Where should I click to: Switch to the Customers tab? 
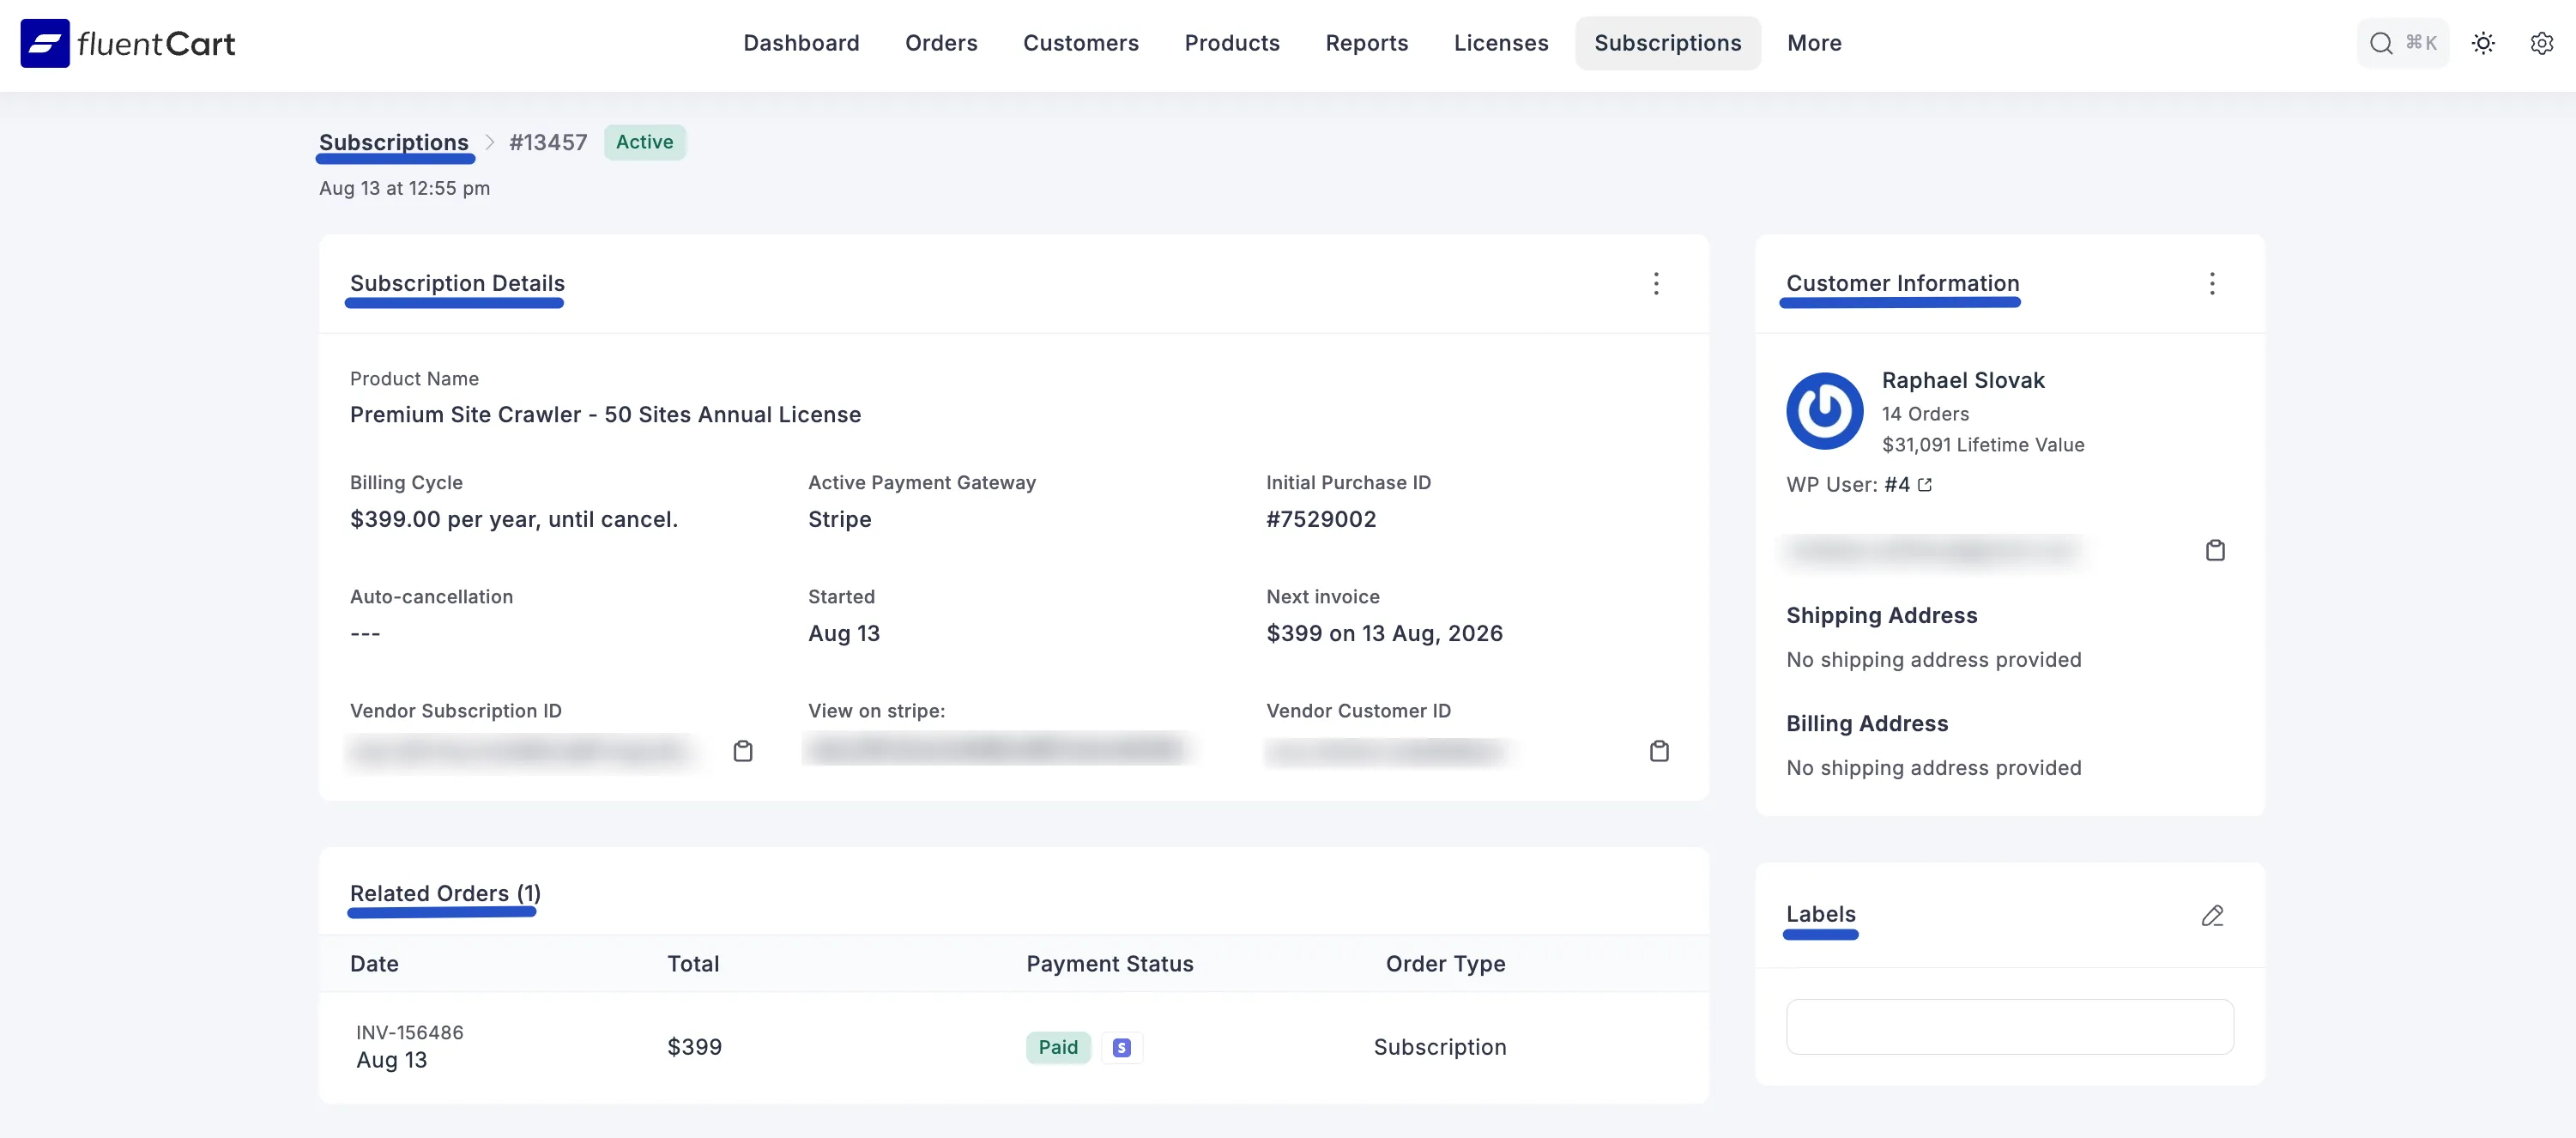pyautogui.click(x=1081, y=43)
